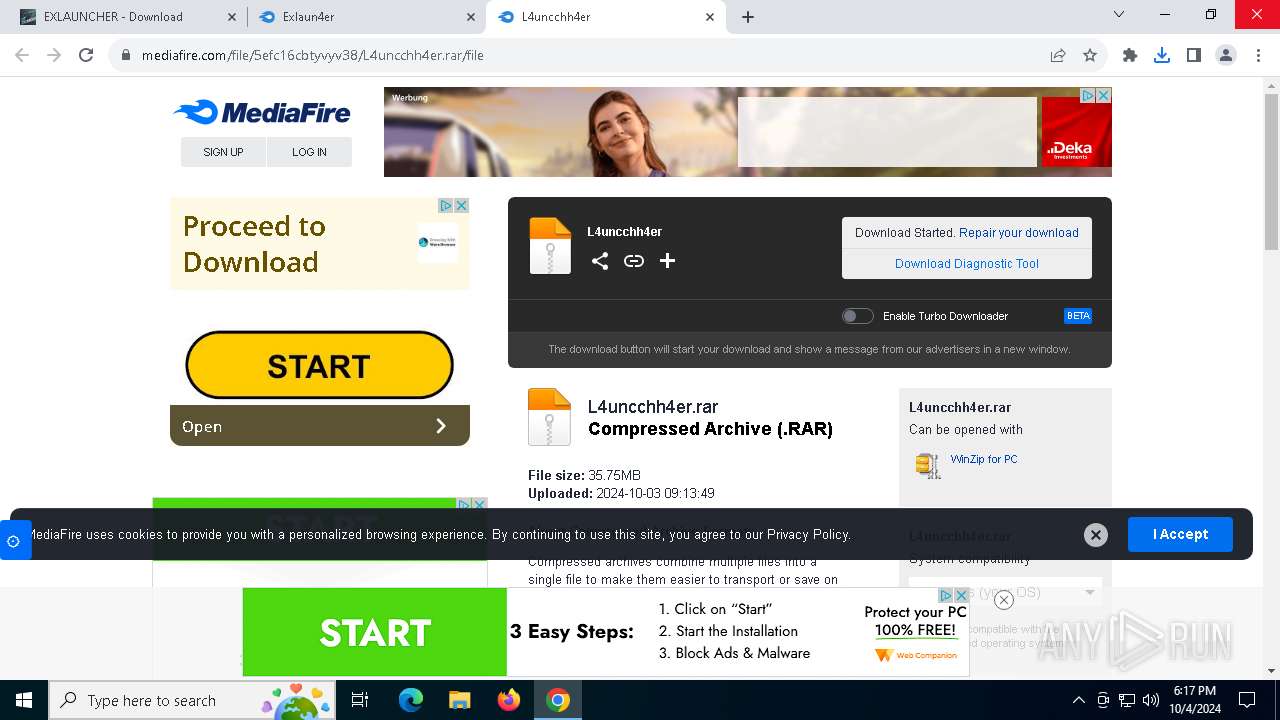Click the Deka banner ad image

pyautogui.click(x=748, y=132)
